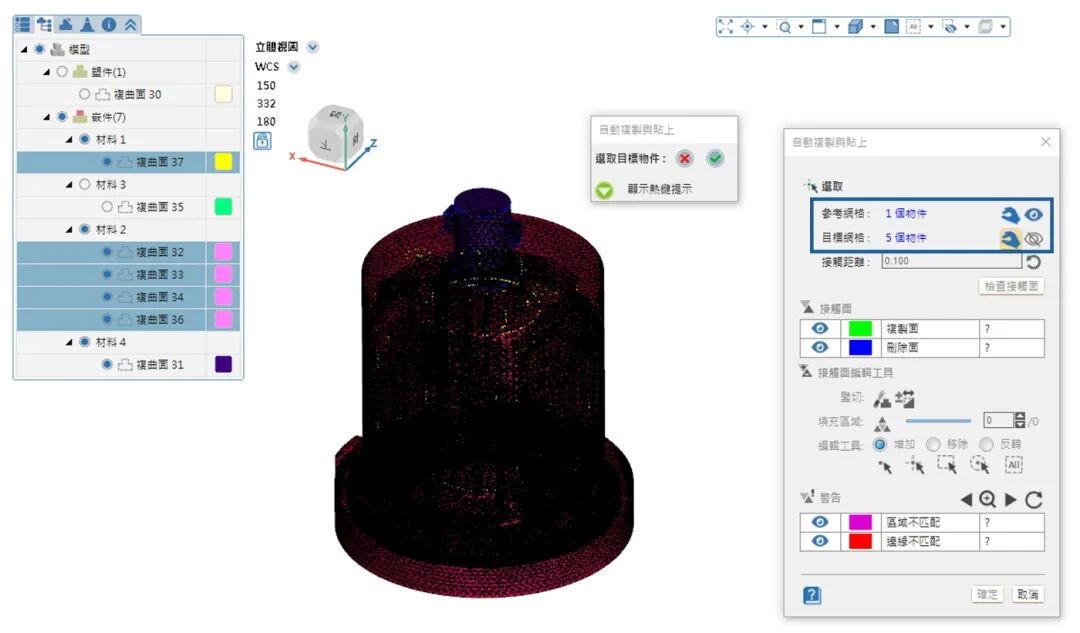Toggle visibility of 參考網格 eye icon
The height and width of the screenshot is (633, 1080).
[1034, 215]
